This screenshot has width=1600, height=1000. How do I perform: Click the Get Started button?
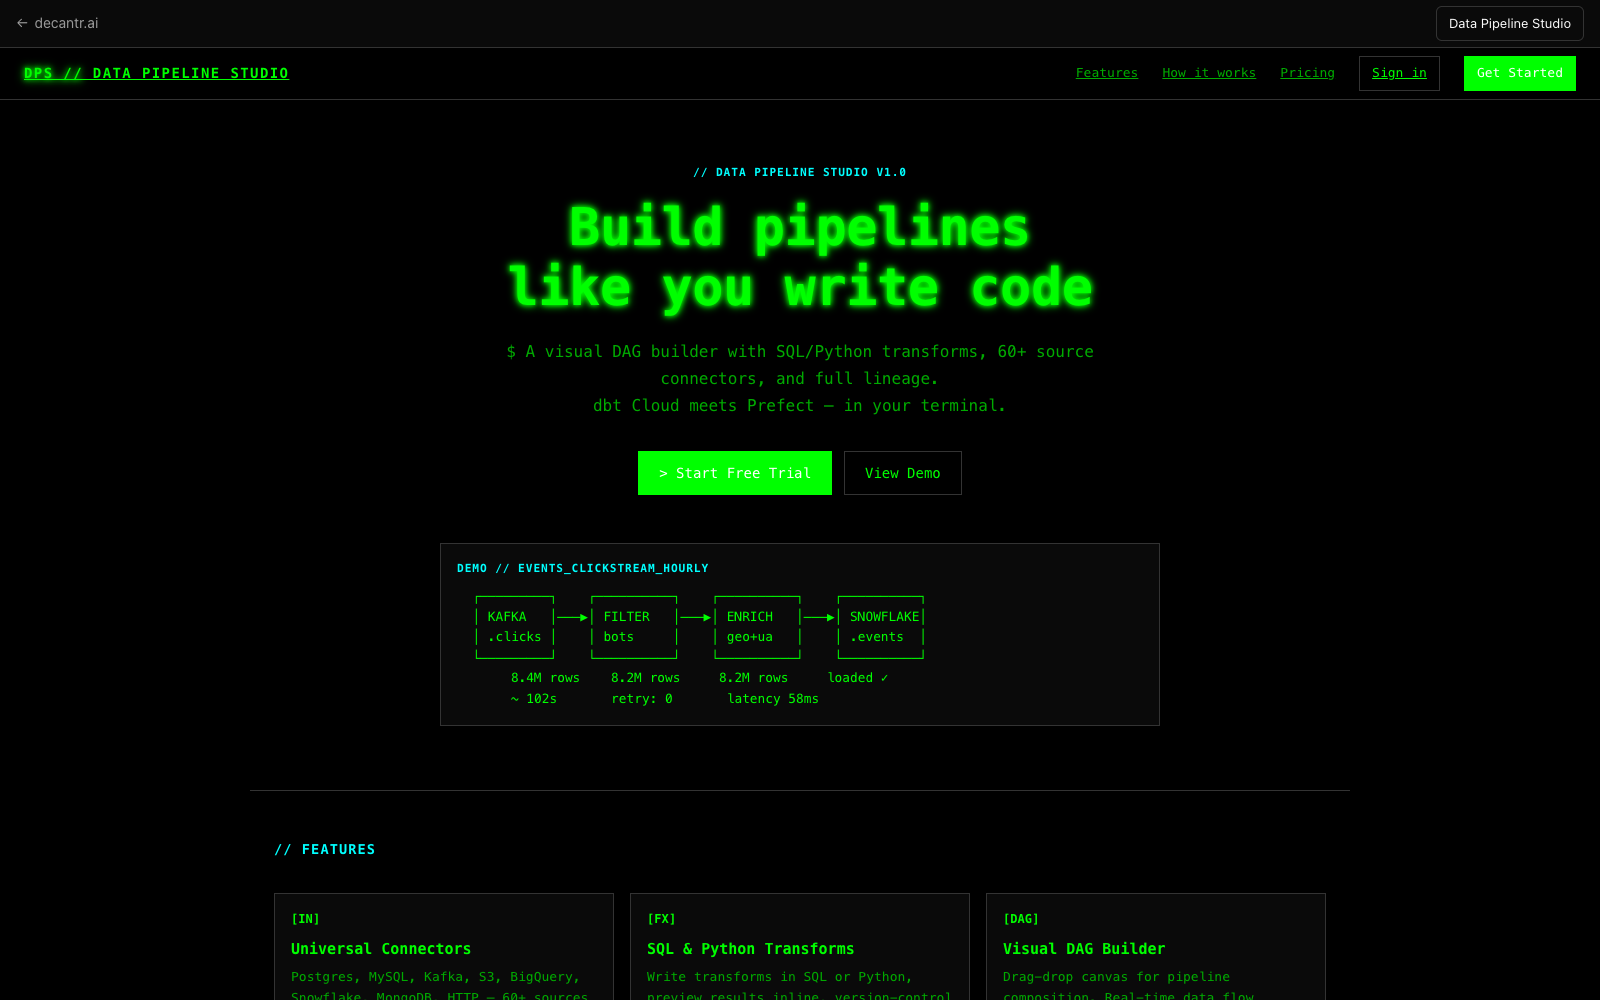point(1519,73)
